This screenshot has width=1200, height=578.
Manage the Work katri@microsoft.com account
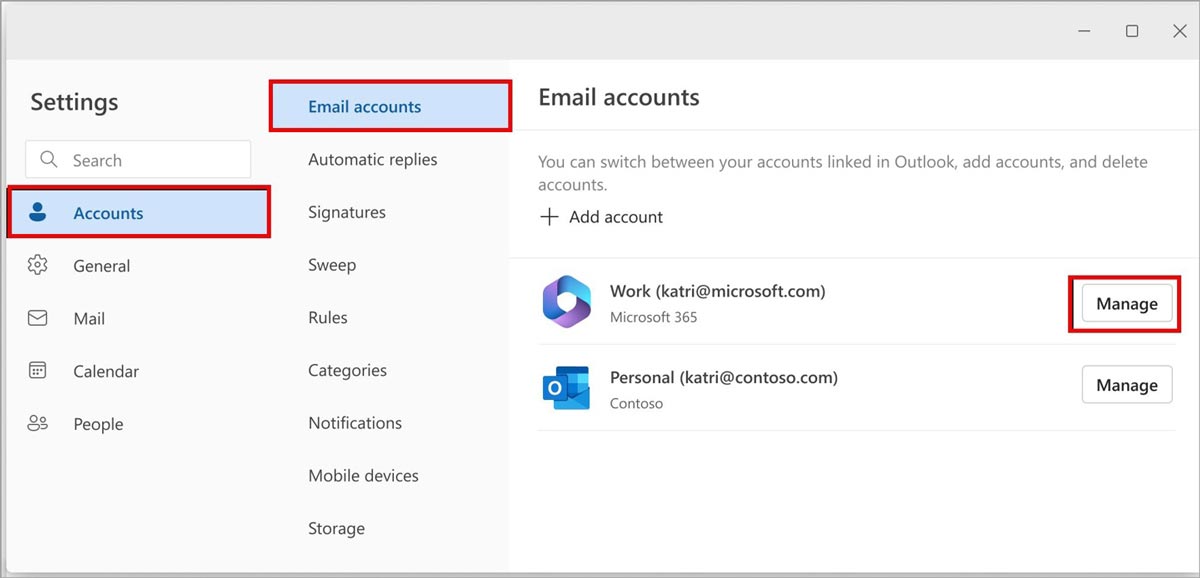[1126, 304]
